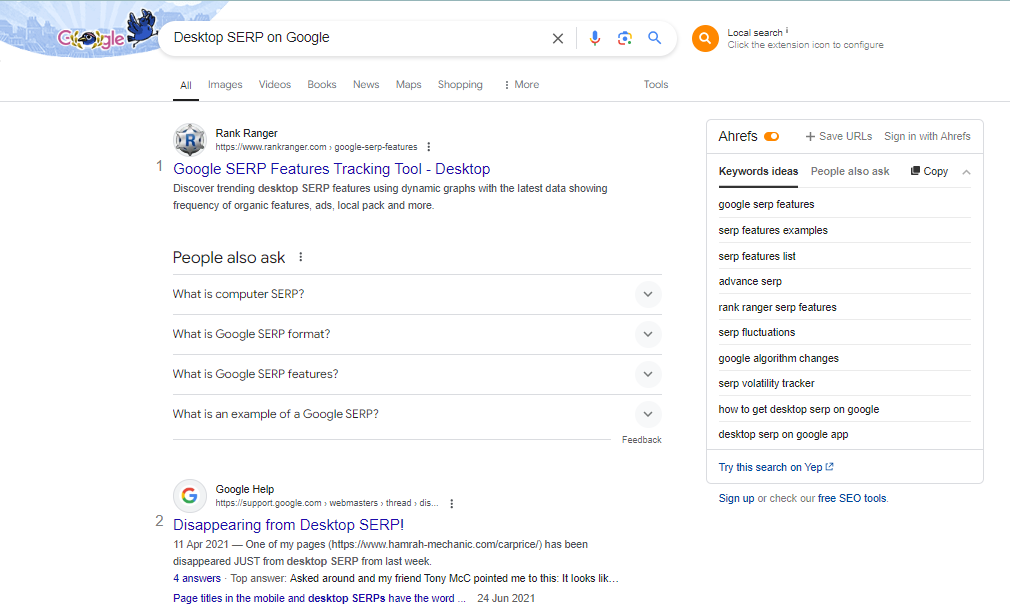Switch to the All results tab

tap(186, 85)
